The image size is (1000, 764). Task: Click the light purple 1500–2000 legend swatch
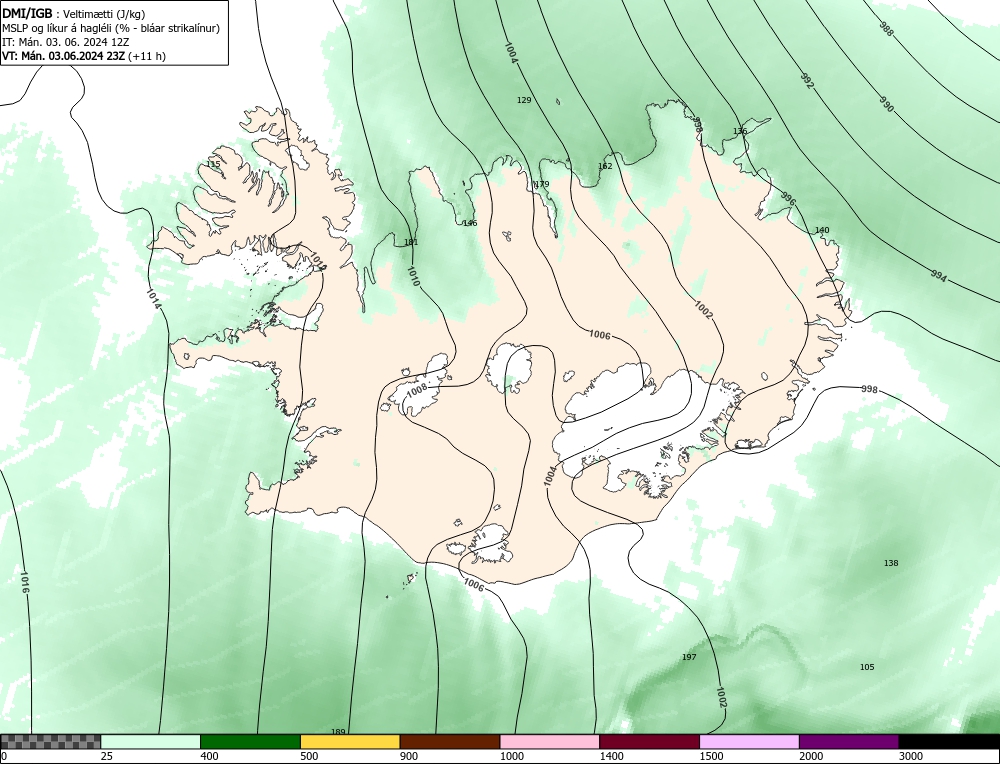[749, 741]
